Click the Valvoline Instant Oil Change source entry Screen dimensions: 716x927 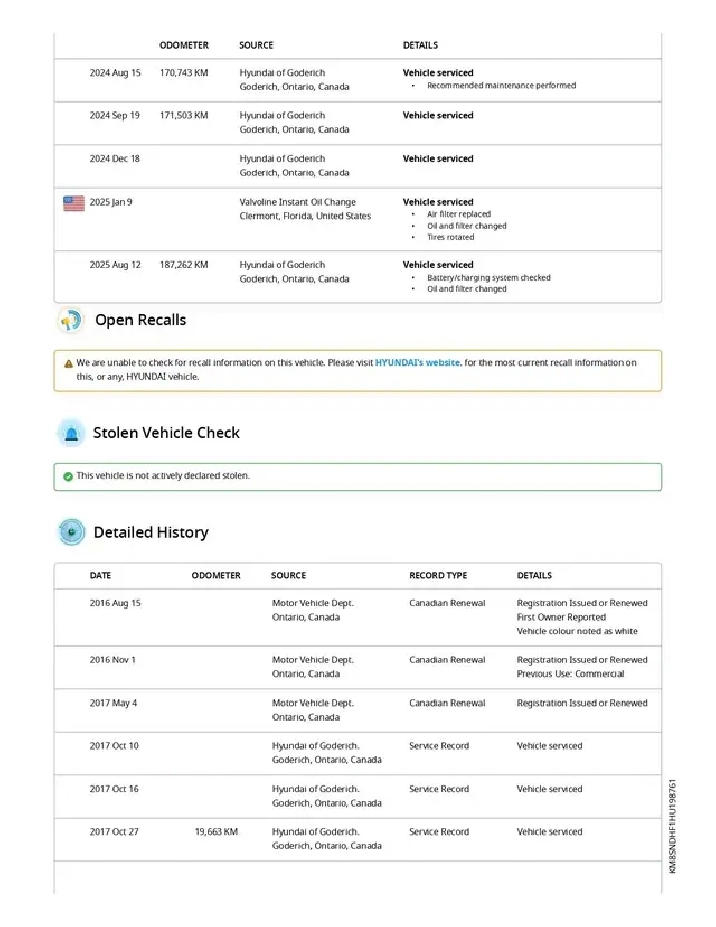[x=297, y=202]
